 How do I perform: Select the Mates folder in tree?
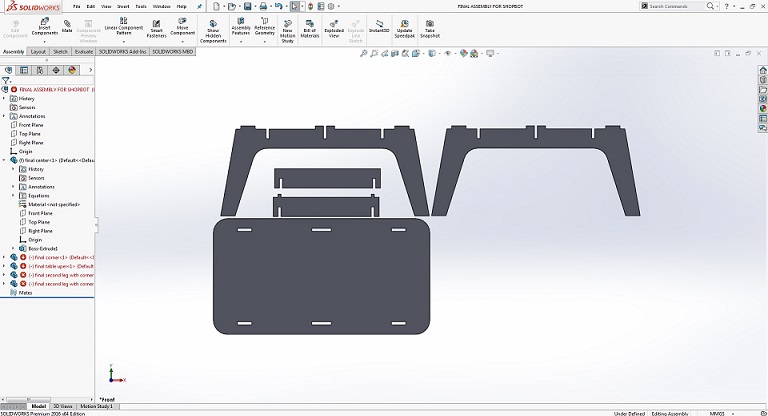tap(21, 293)
